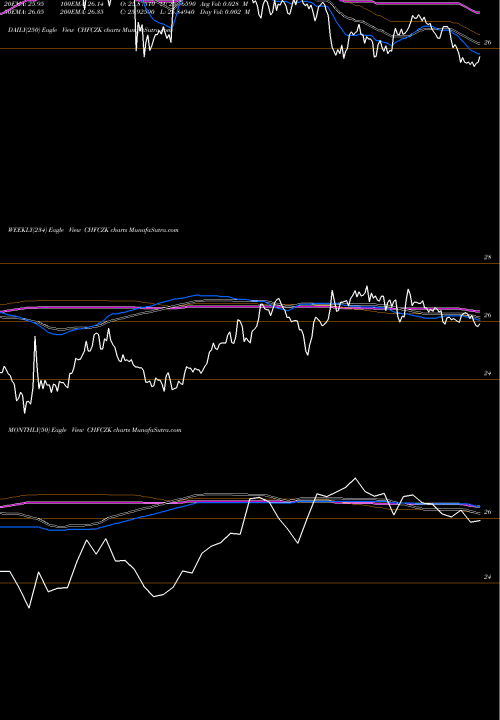Click the 26 axis label on weekly chart
500x720 pixels.
(487, 315)
